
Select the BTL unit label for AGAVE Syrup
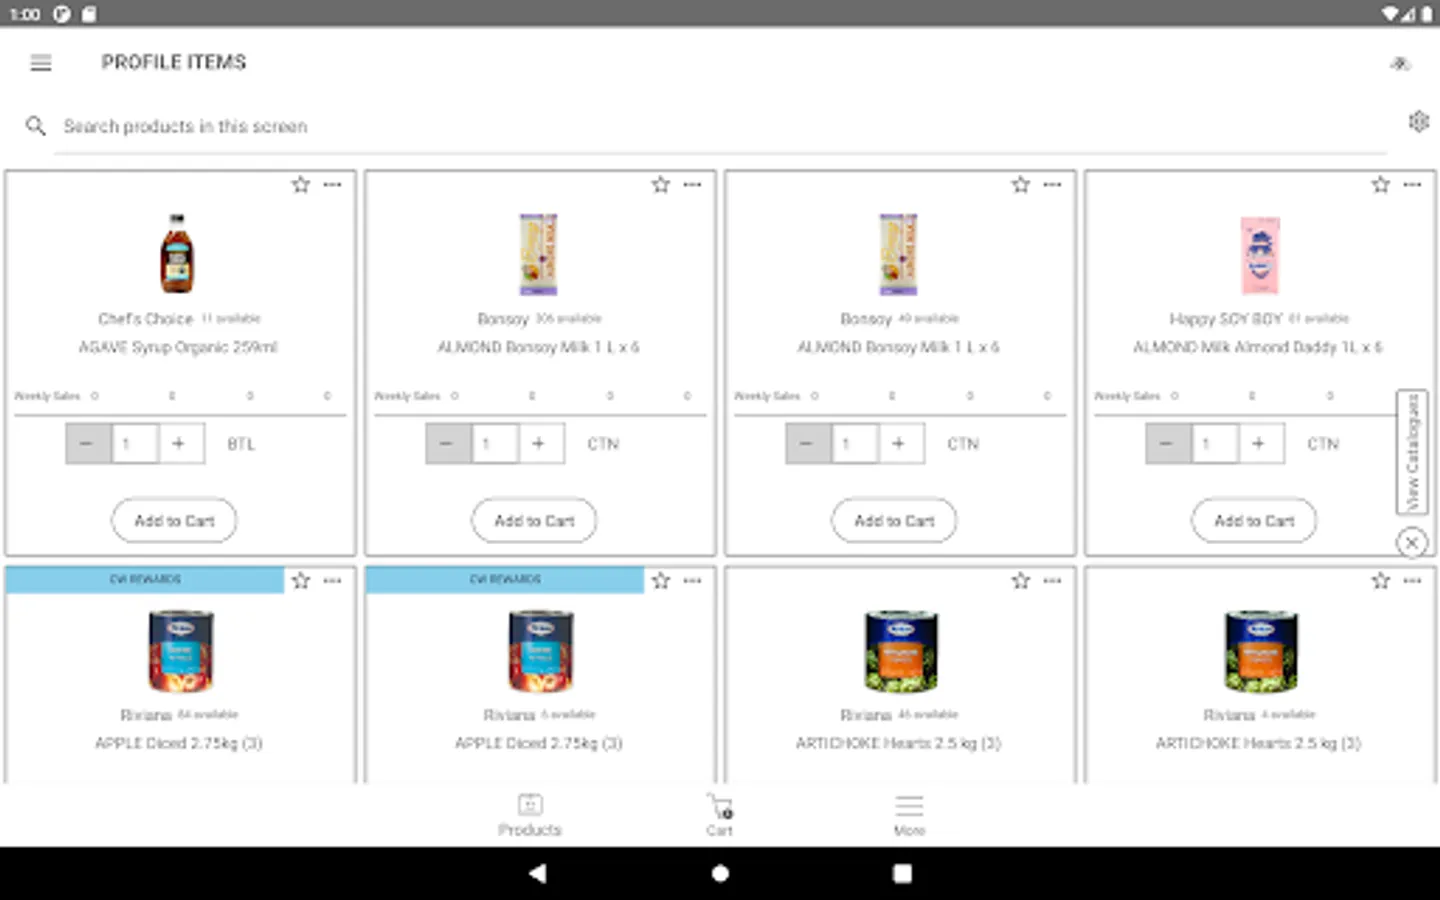[241, 444]
